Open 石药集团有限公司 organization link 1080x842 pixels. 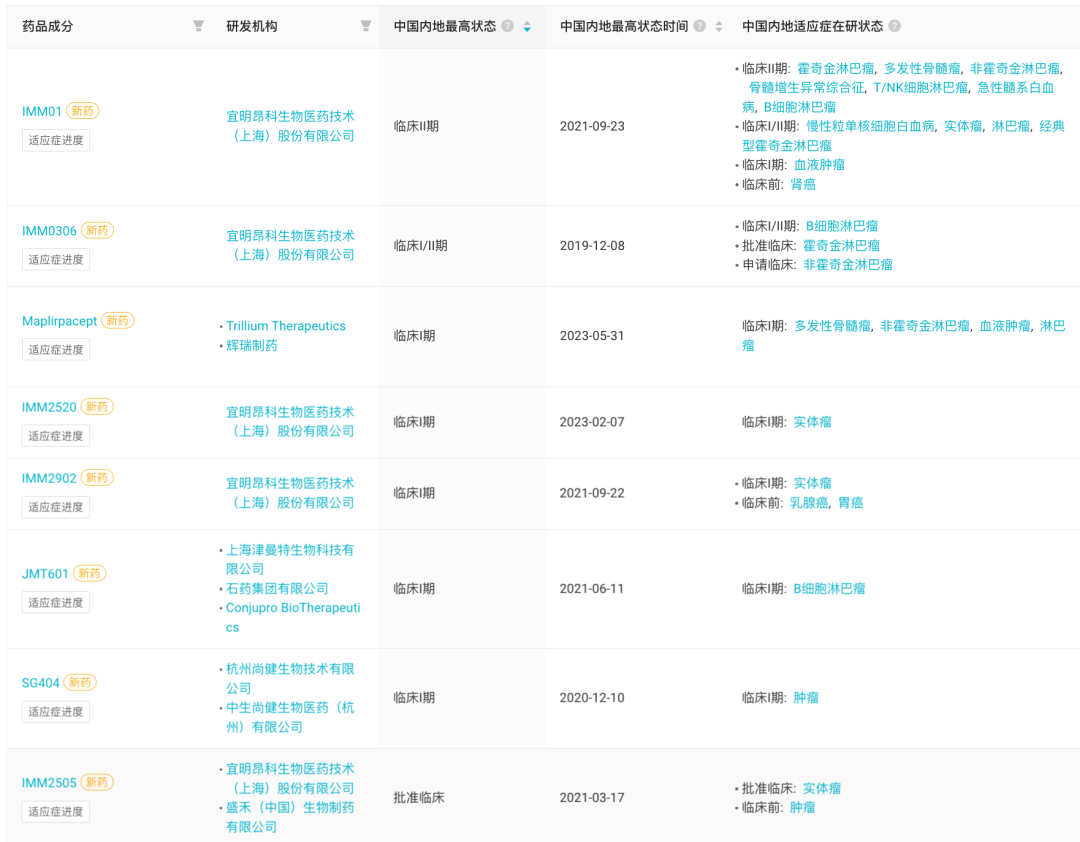click(277, 588)
